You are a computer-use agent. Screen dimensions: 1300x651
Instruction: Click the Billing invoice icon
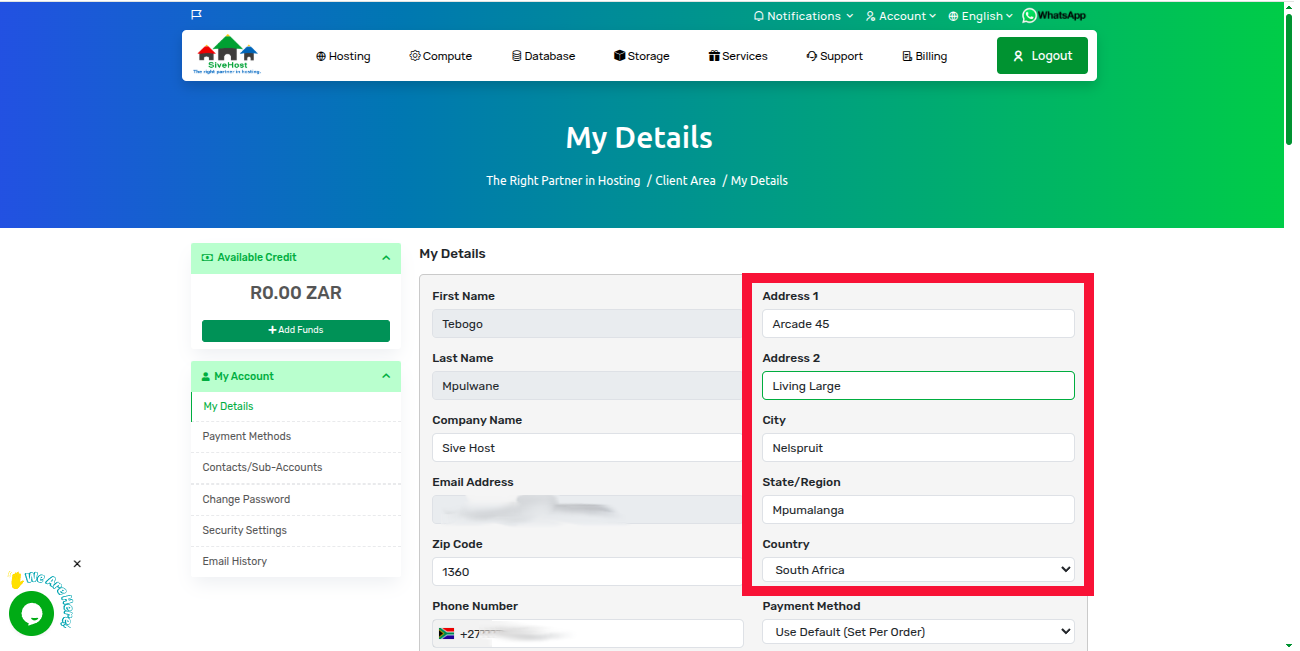pos(907,56)
